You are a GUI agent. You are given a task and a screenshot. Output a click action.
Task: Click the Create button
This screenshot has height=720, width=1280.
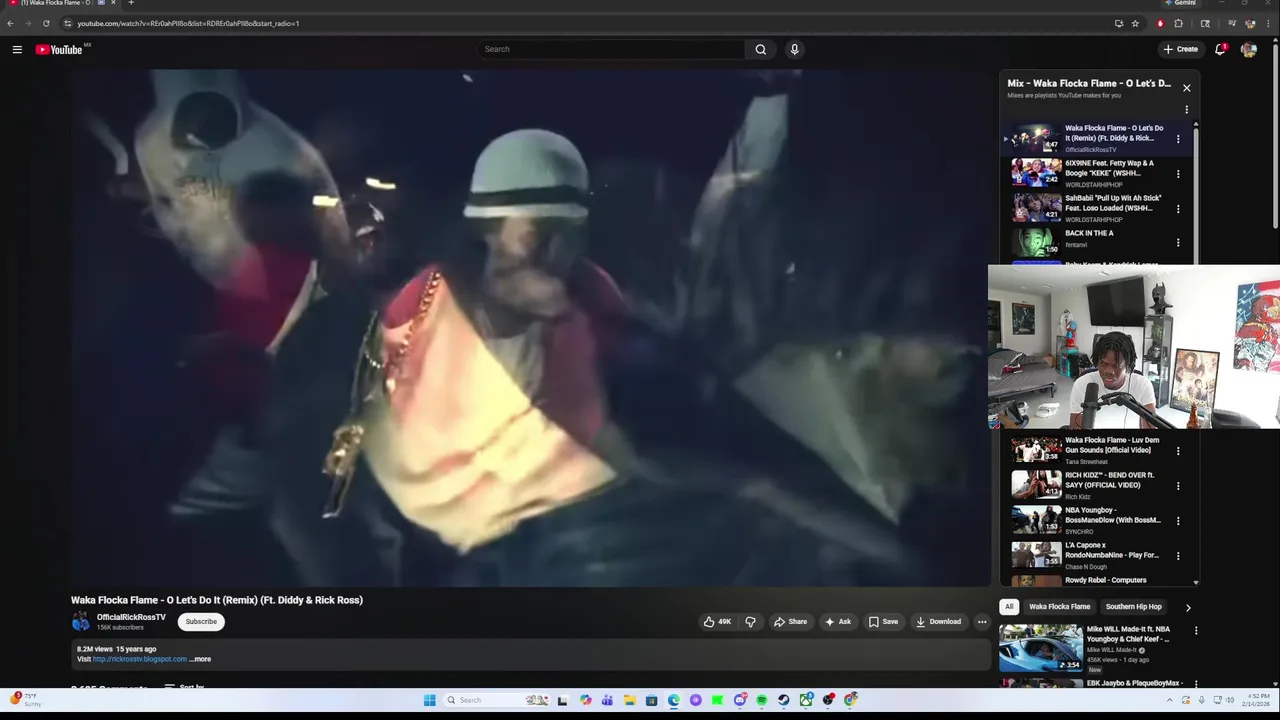click(1180, 49)
